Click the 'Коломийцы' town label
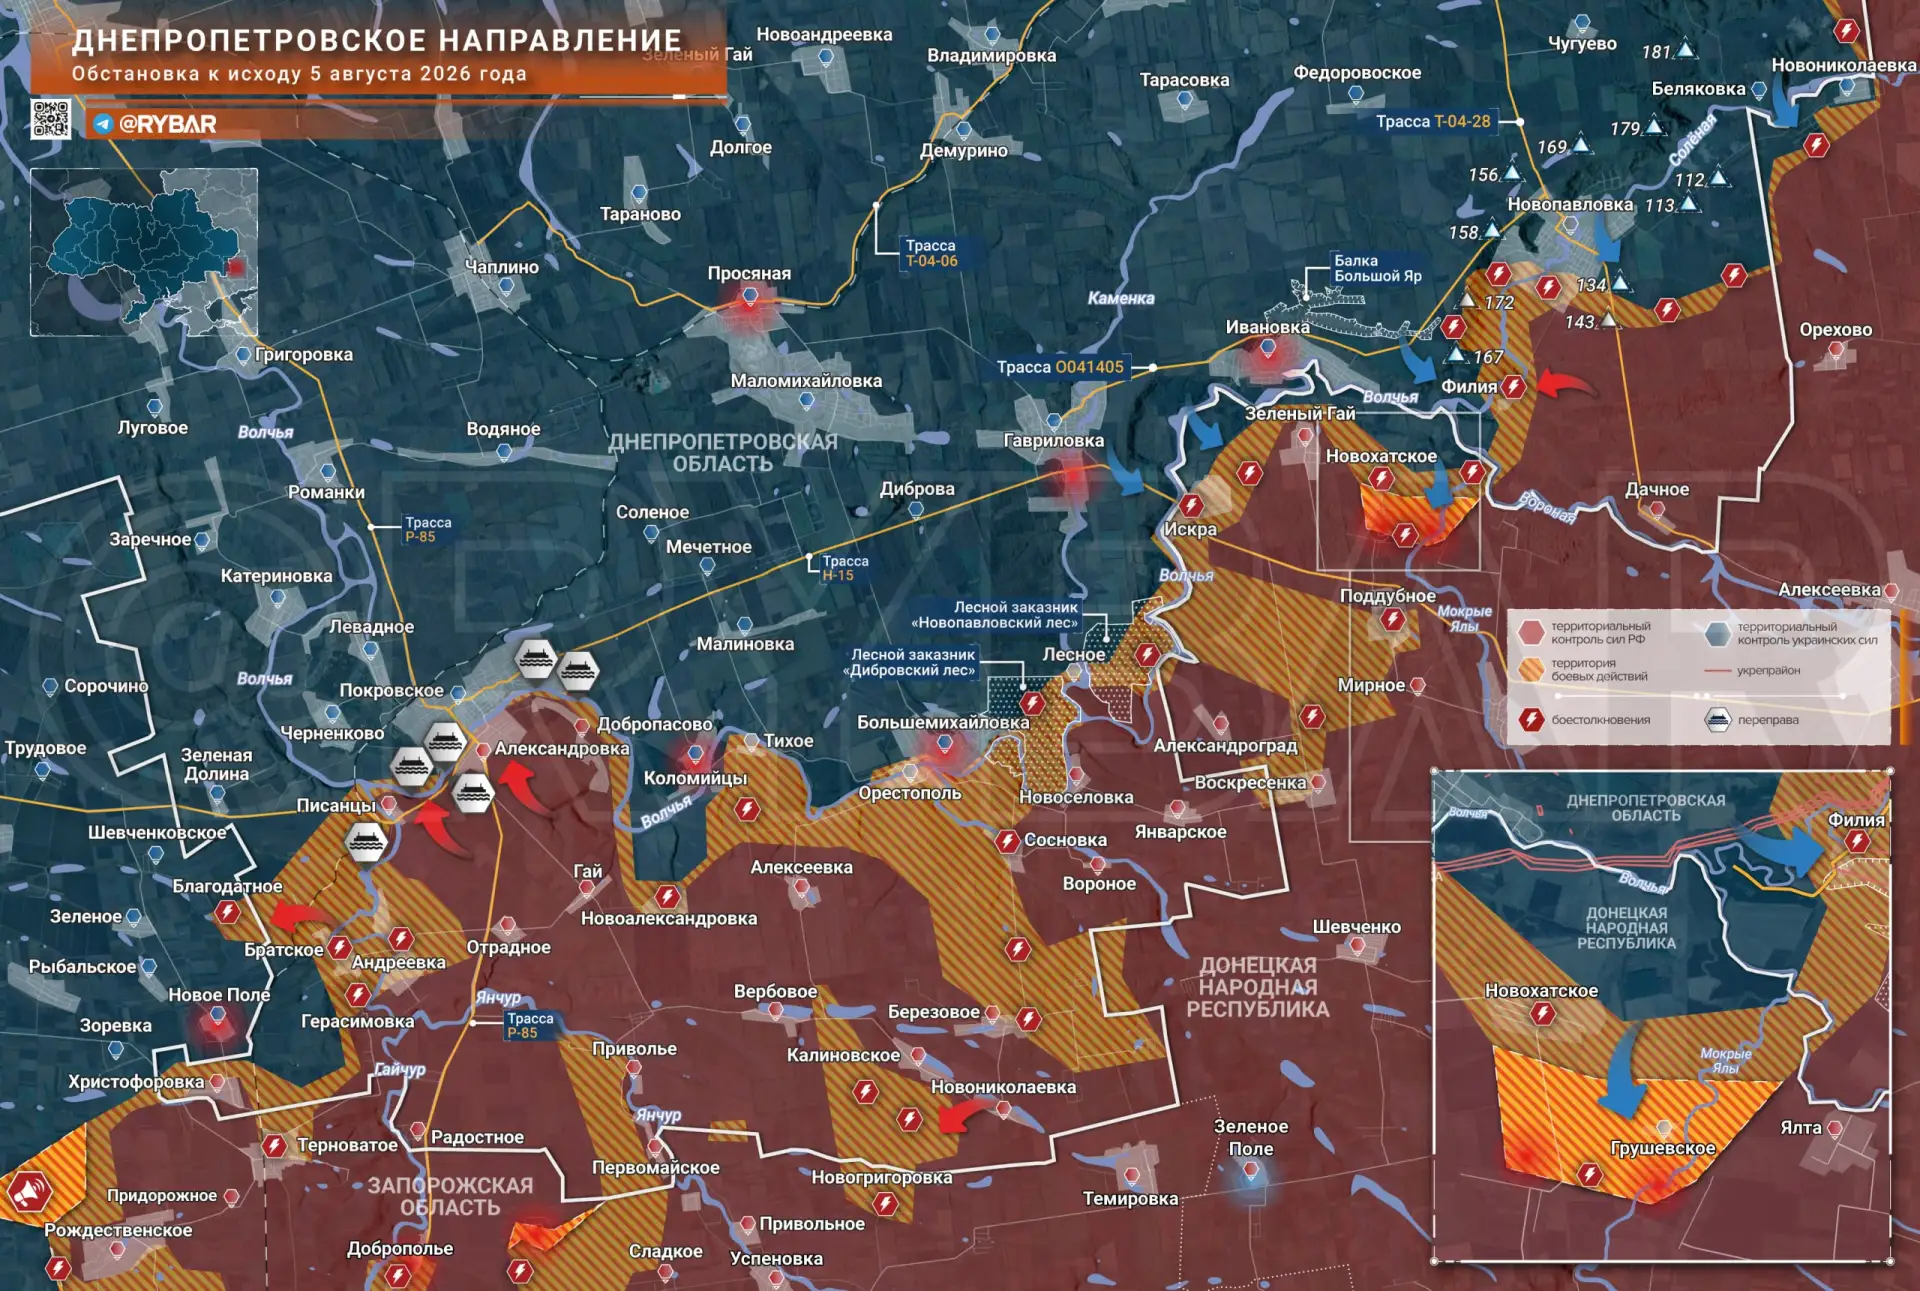 [695, 778]
